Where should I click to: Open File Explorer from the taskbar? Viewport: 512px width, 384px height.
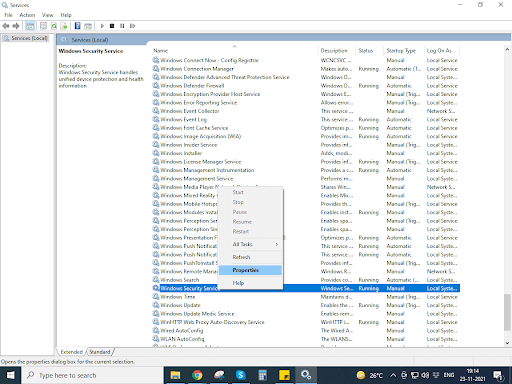pos(175,375)
